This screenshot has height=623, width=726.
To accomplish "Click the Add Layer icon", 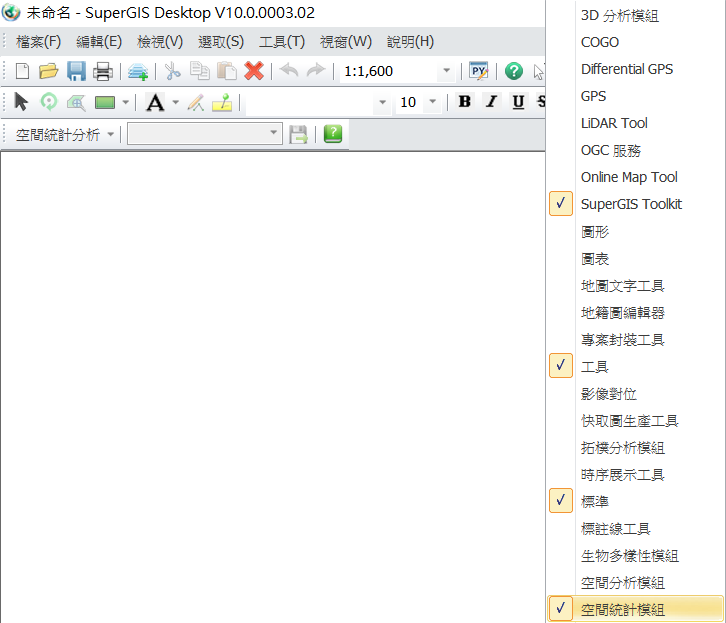I will click(138, 72).
